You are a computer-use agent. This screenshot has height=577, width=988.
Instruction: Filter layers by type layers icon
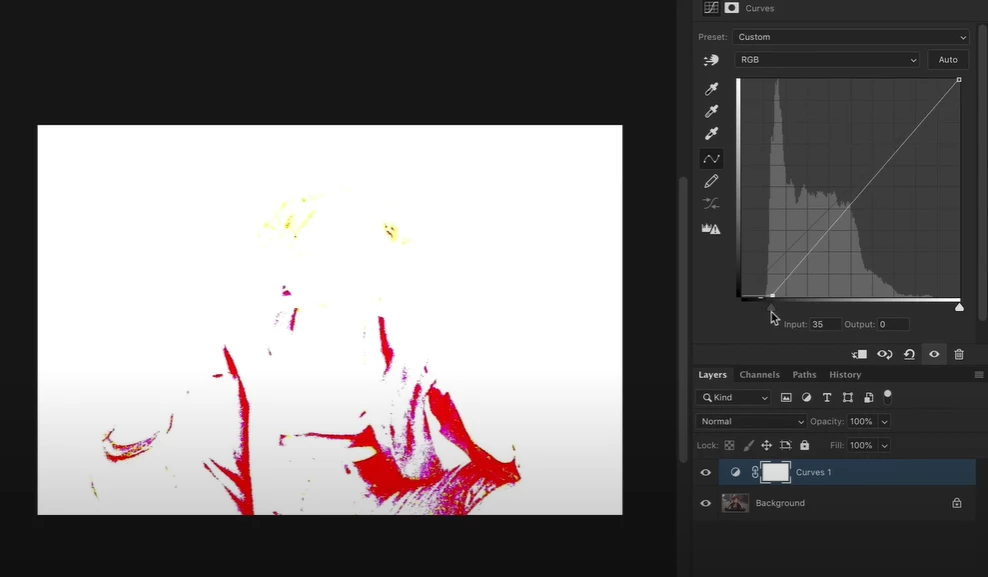827,397
